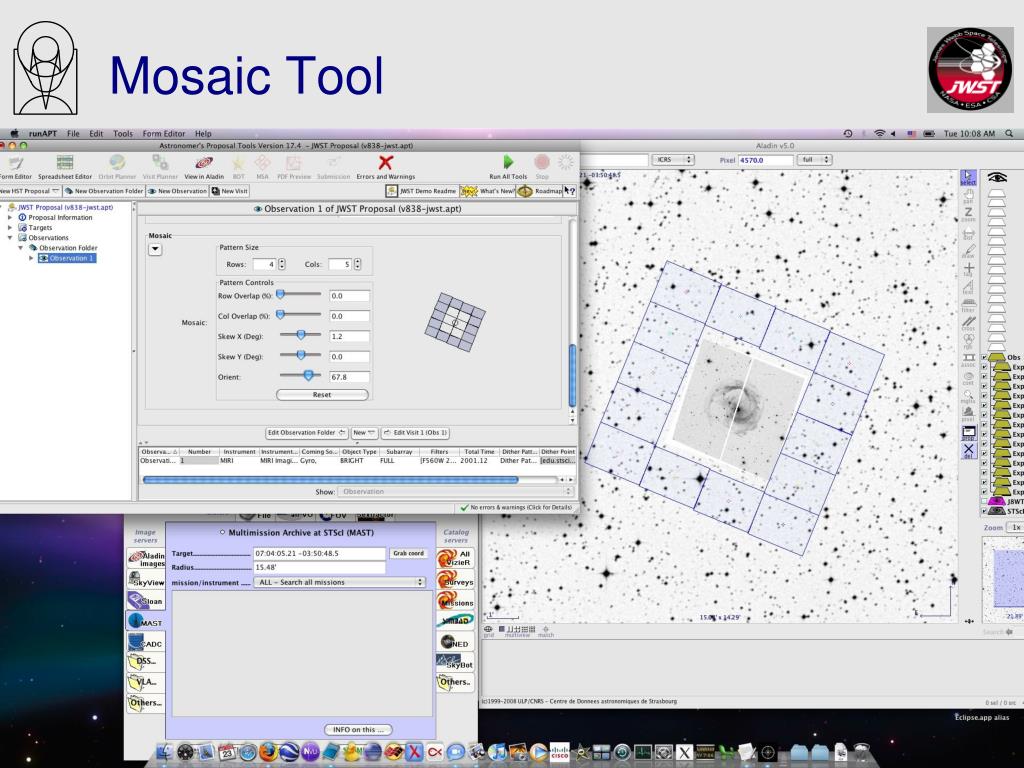Pick the pan hand tool in Aladin
Viewport: 1024px width, 768px height.
[968, 196]
